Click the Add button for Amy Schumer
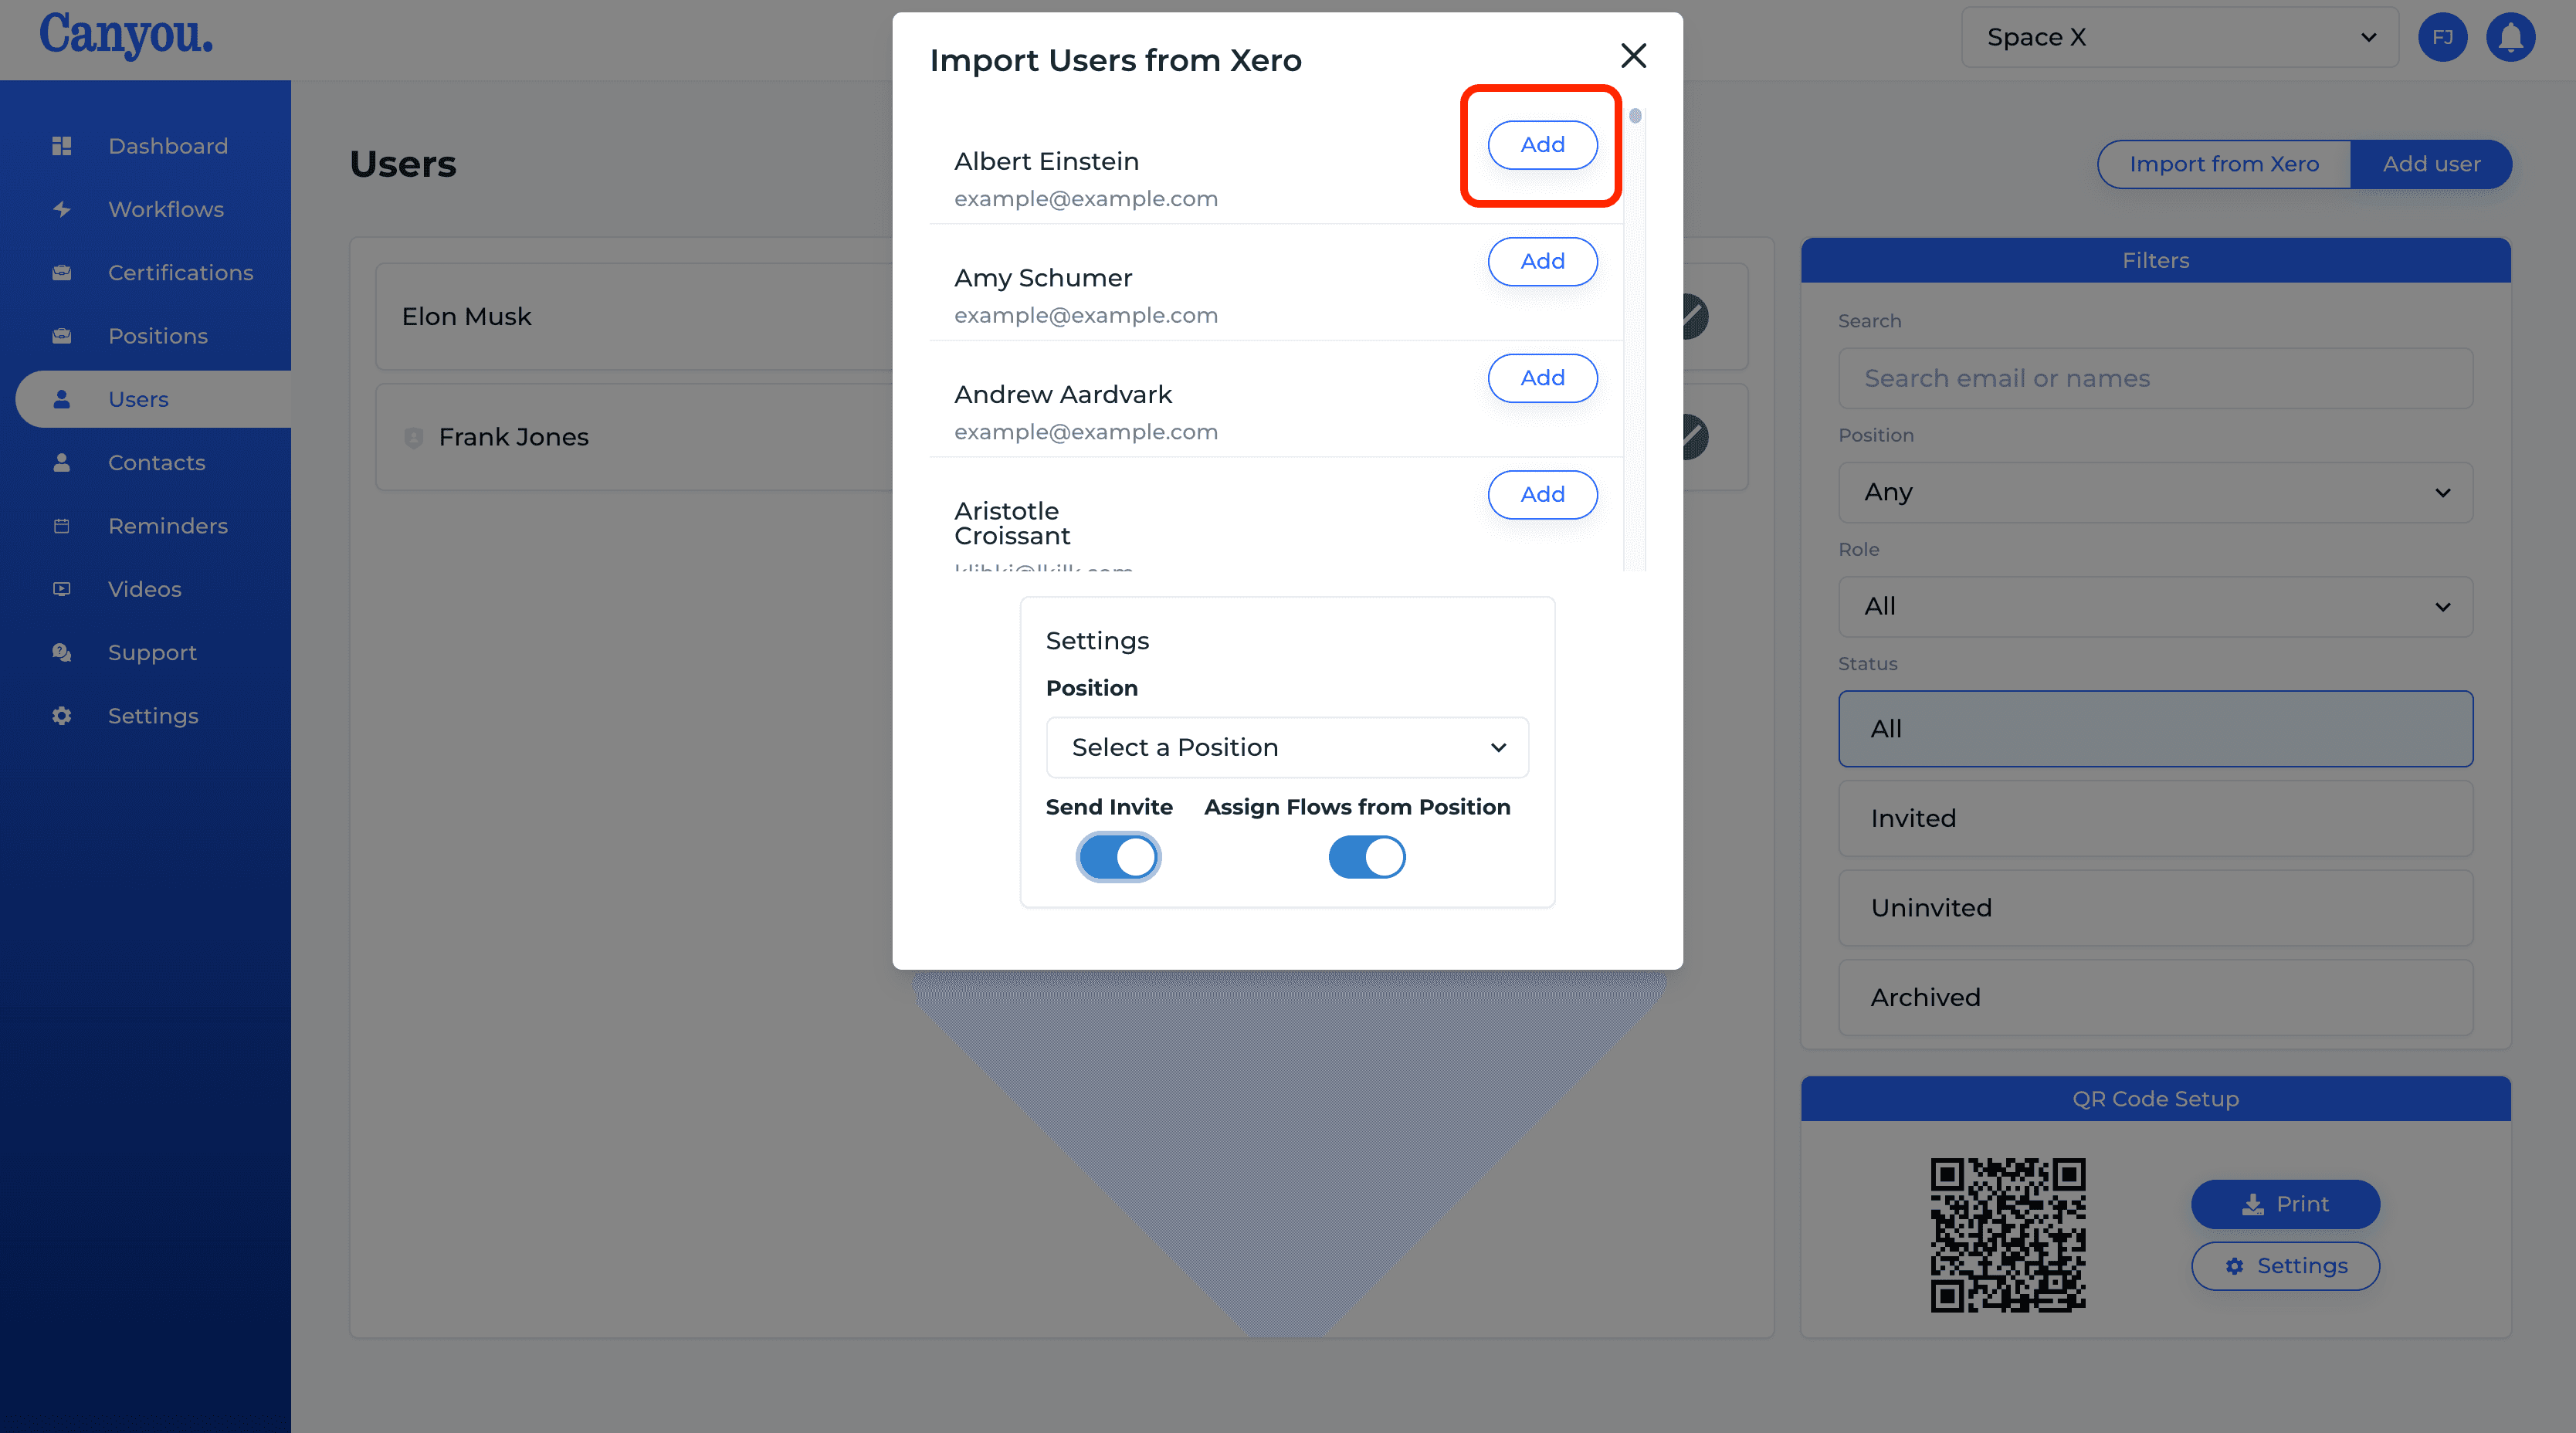The image size is (2576, 1433). coord(1542,261)
